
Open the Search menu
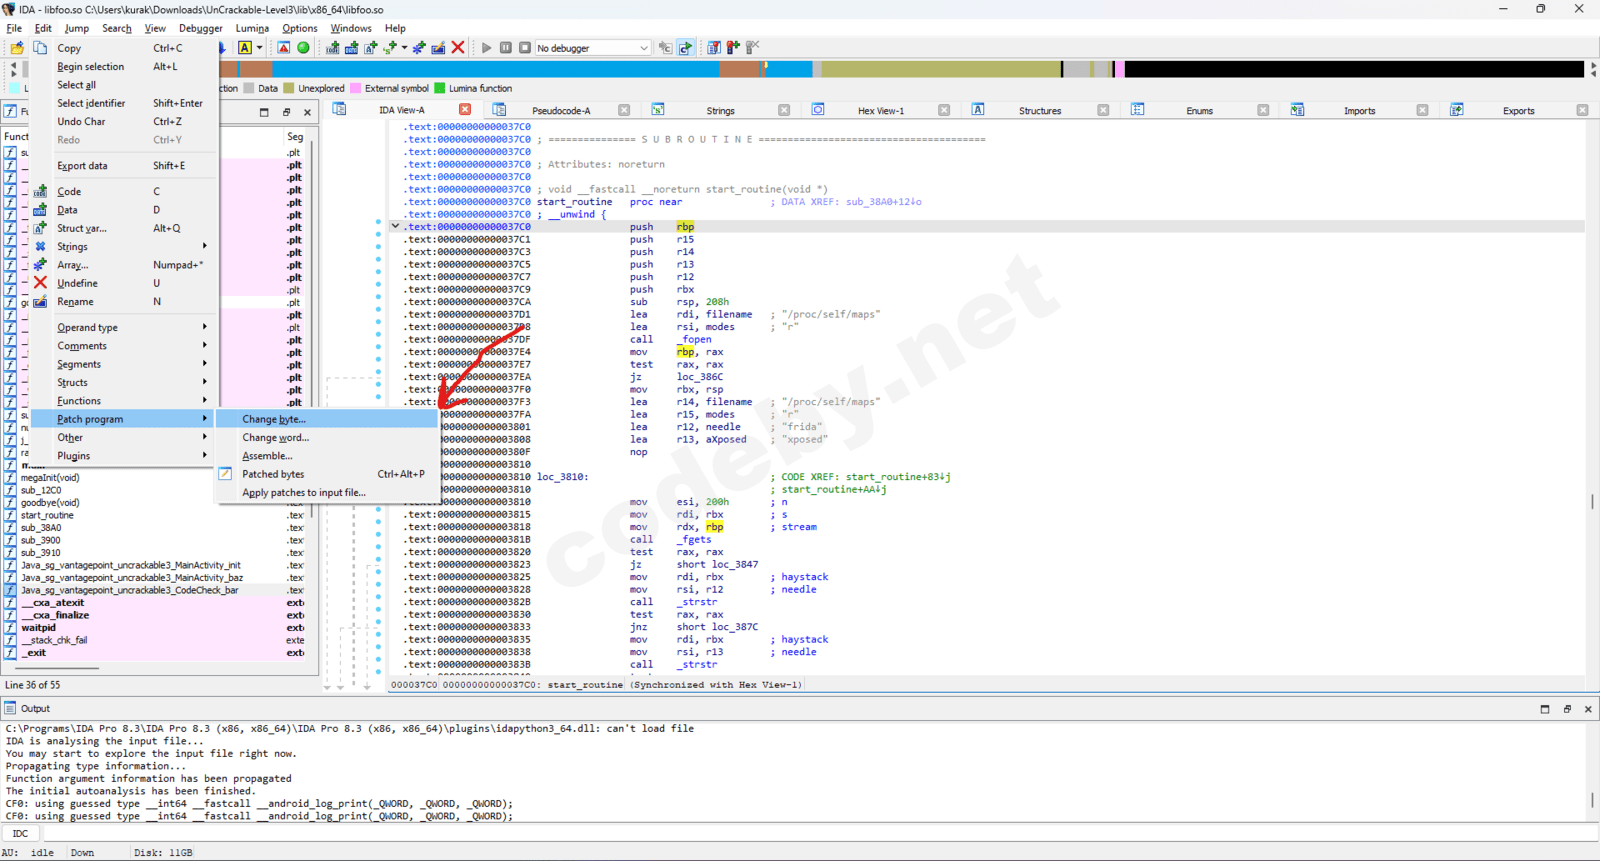117,28
